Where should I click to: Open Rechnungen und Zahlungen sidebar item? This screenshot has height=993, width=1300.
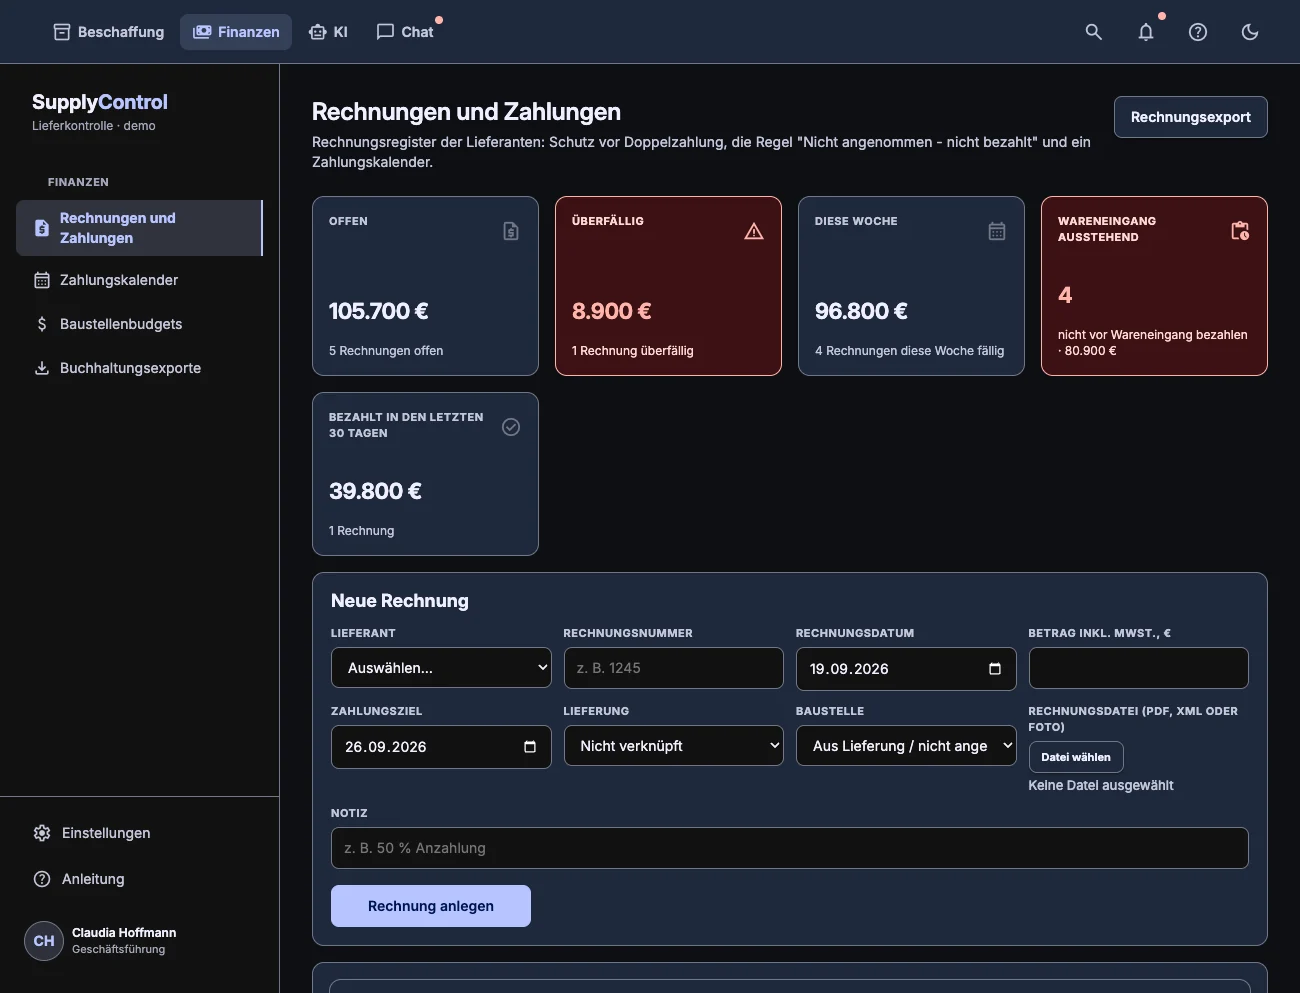(139, 228)
